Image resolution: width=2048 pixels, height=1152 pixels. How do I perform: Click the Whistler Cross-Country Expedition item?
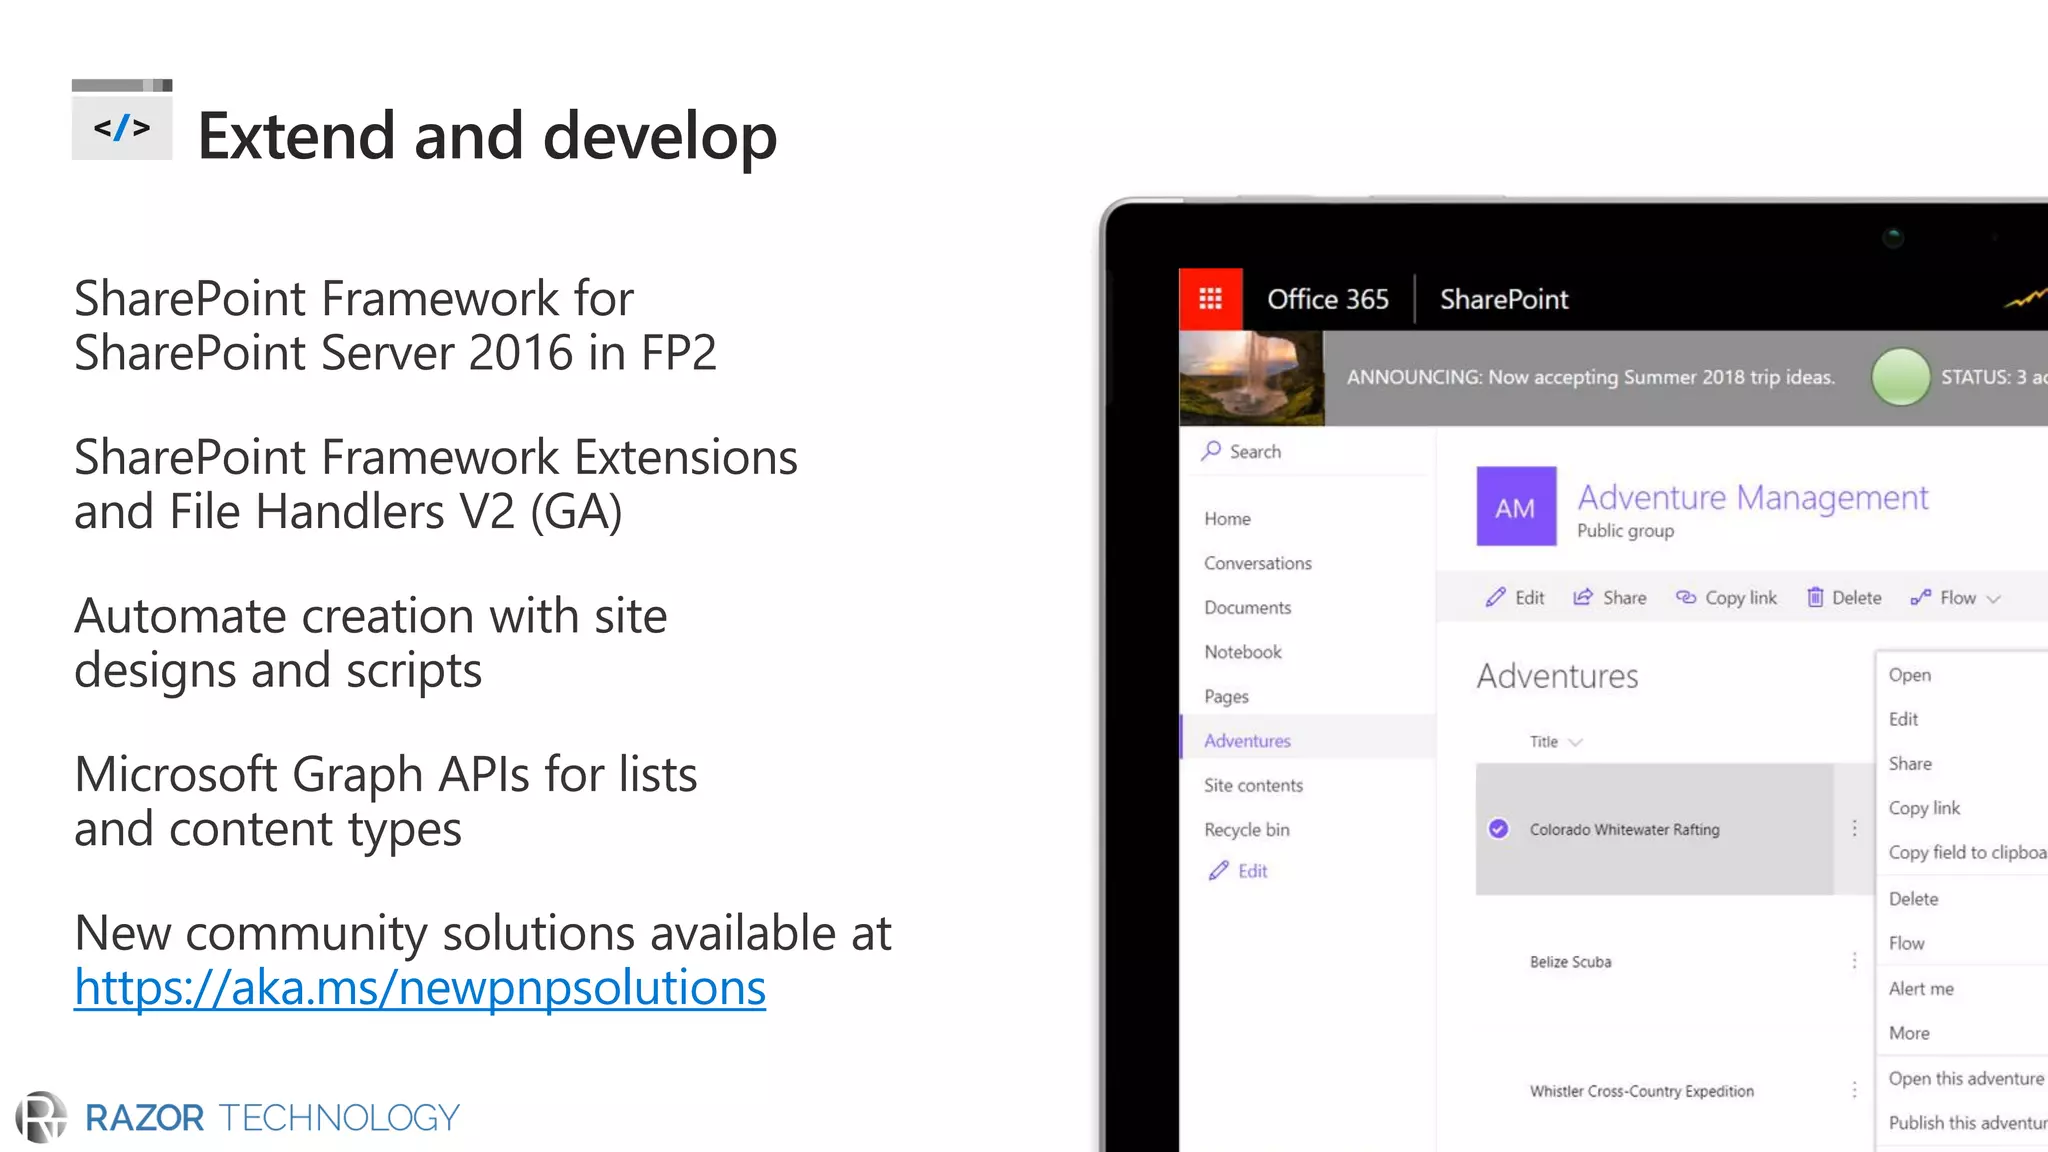coord(1641,1091)
